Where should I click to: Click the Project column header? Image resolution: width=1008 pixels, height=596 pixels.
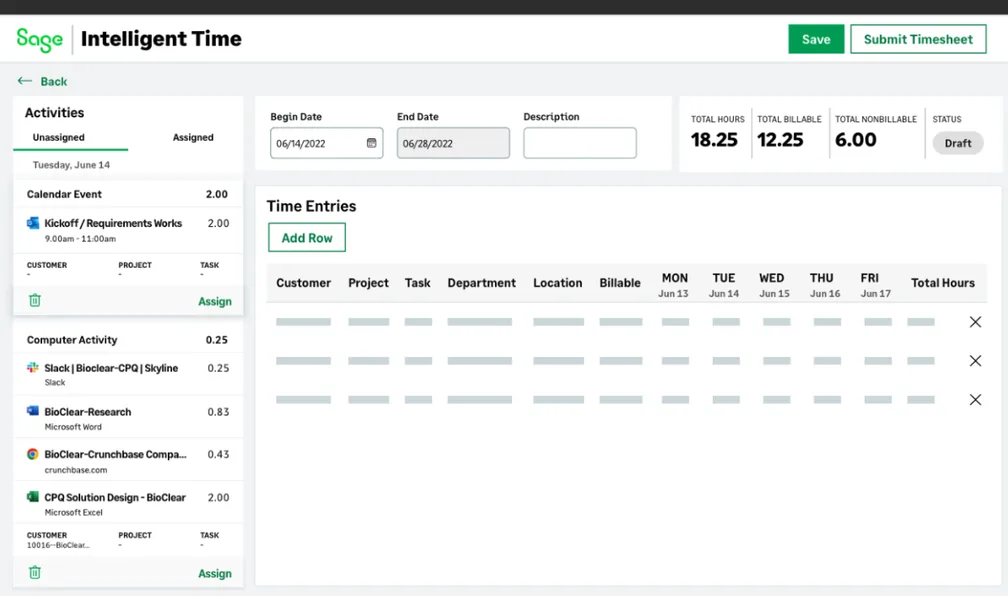368,283
